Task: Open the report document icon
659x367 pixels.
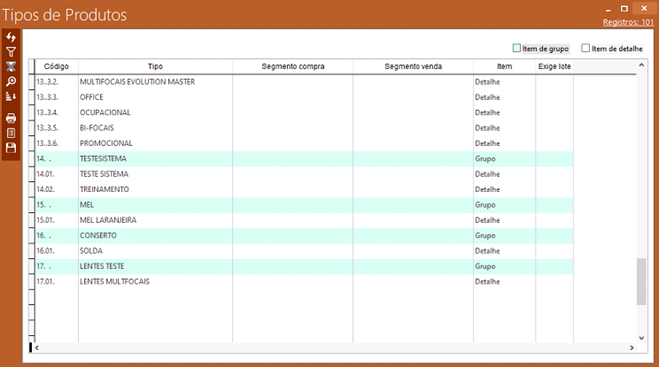Action: pyautogui.click(x=11, y=133)
